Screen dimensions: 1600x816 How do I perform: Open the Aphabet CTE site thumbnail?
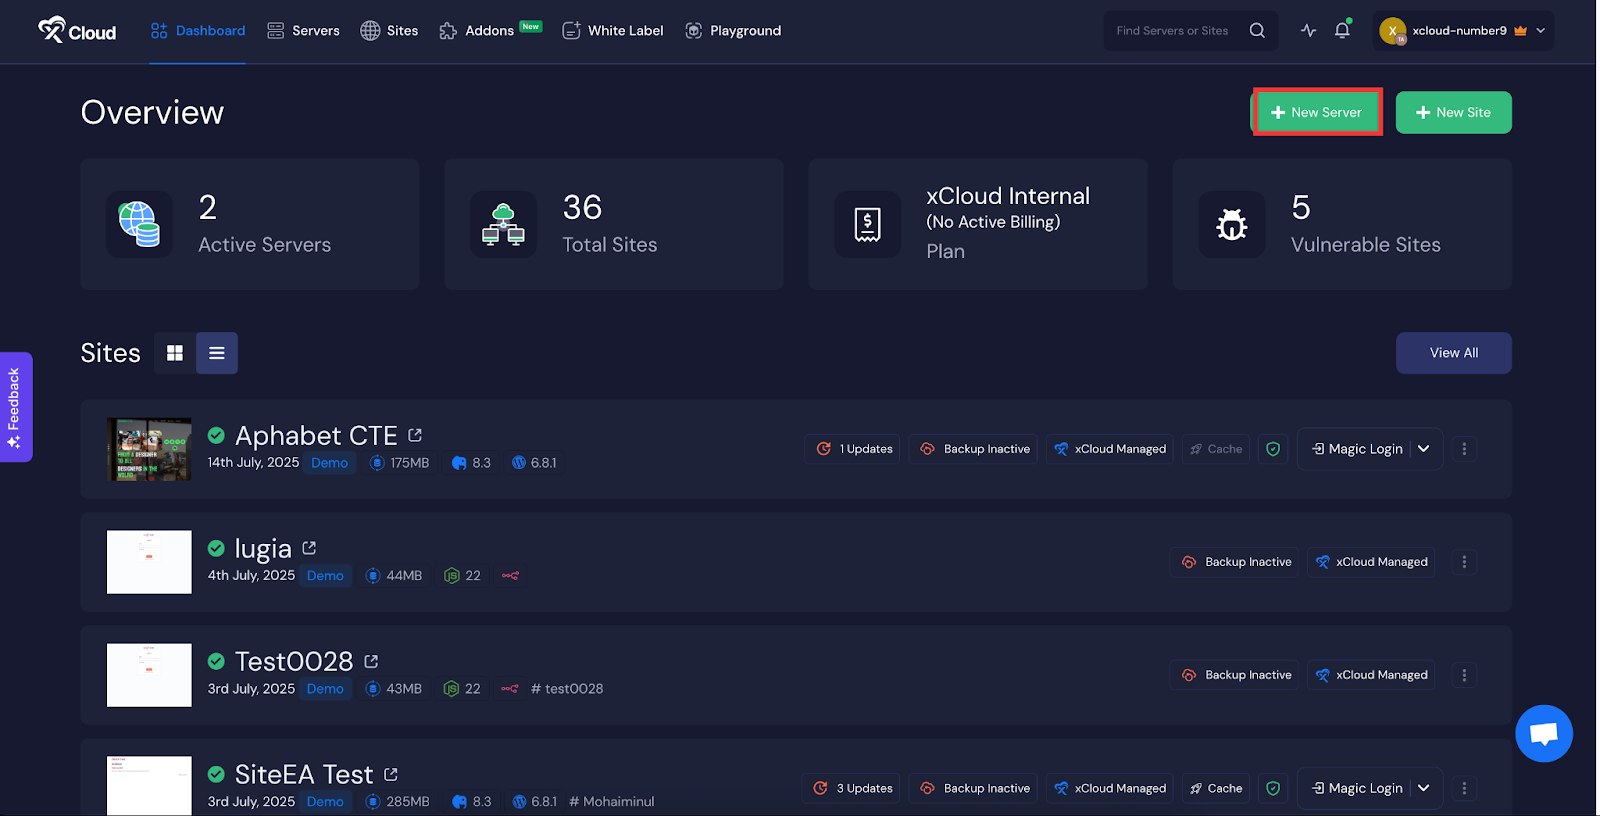click(x=149, y=450)
